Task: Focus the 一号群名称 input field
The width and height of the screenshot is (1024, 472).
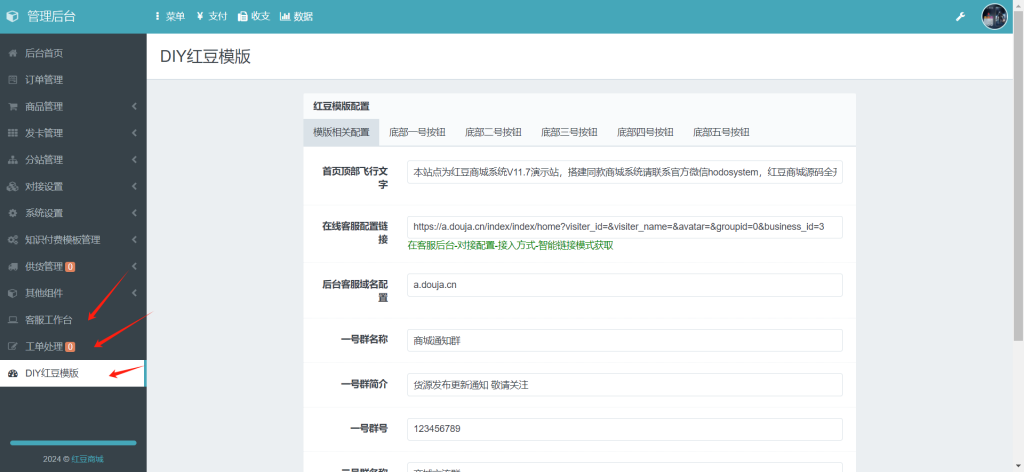Action: pyautogui.click(x=624, y=340)
